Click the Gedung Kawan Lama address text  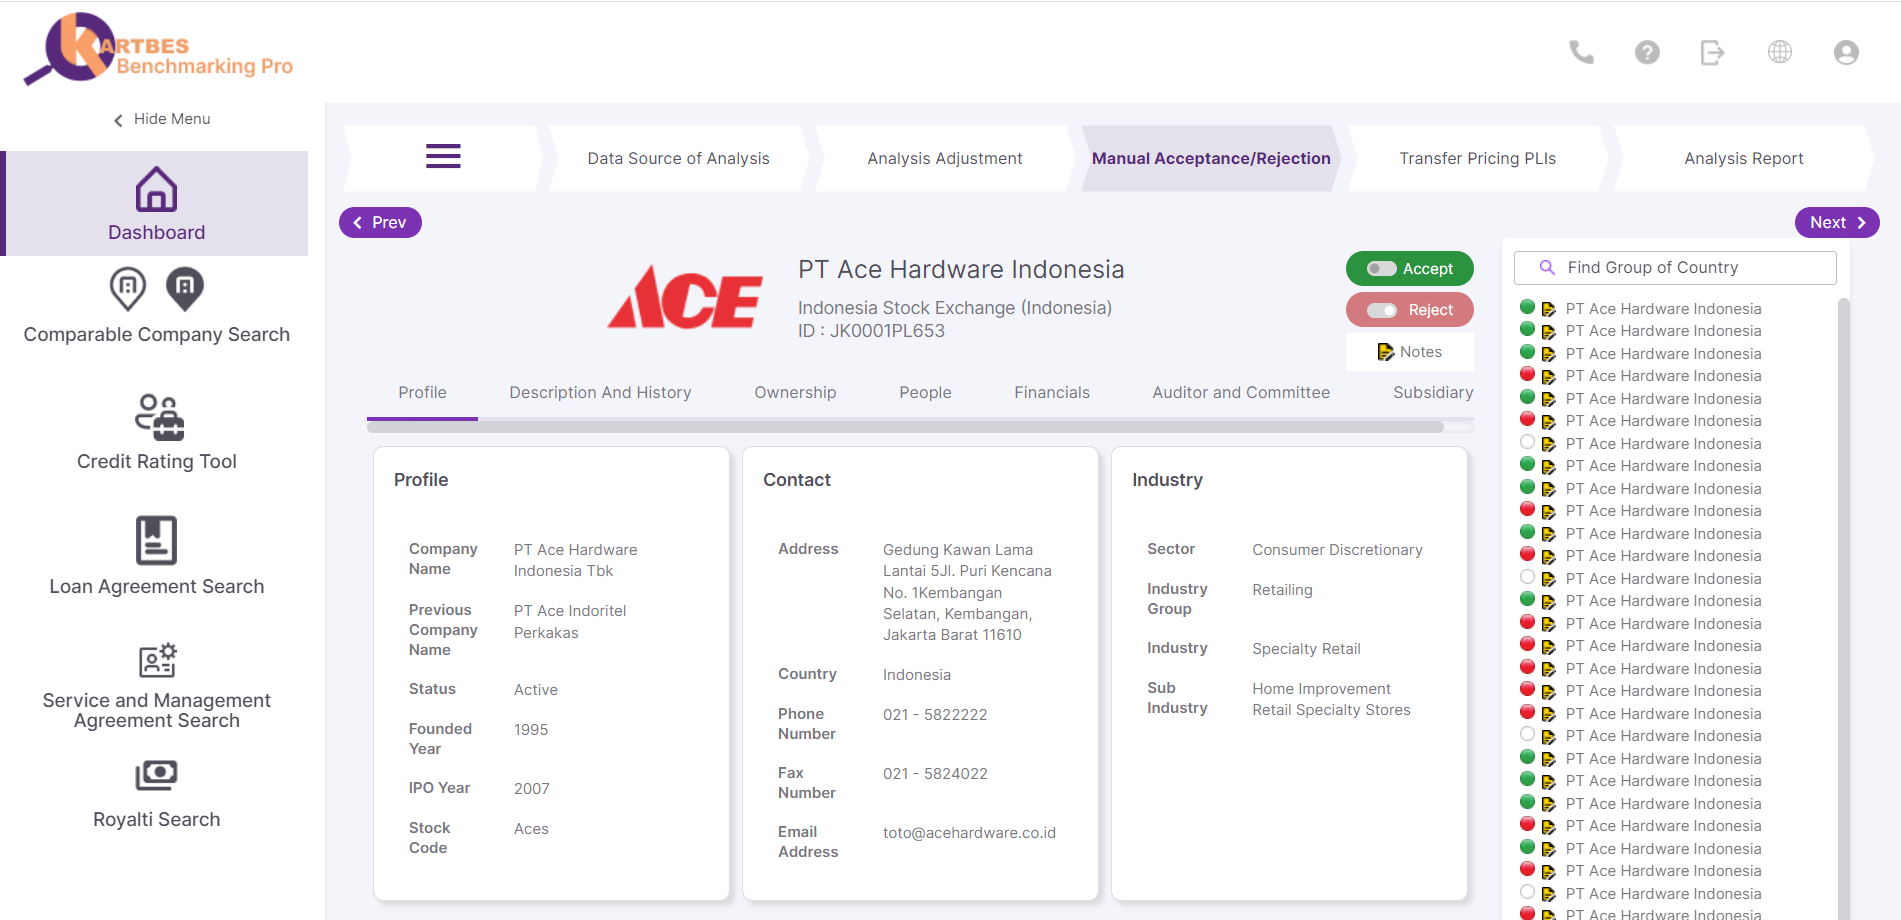tap(967, 592)
